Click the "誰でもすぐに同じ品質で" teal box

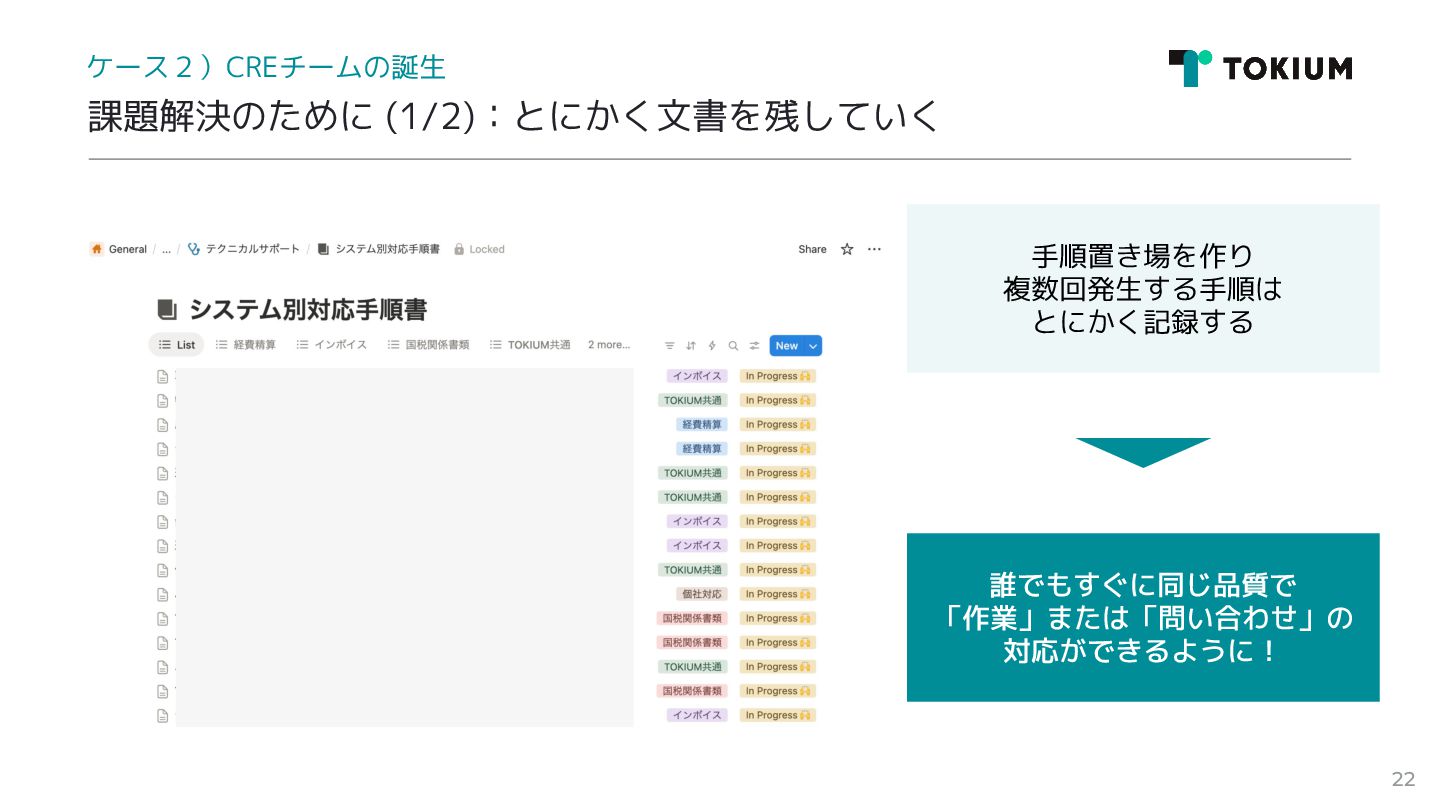click(x=1143, y=617)
